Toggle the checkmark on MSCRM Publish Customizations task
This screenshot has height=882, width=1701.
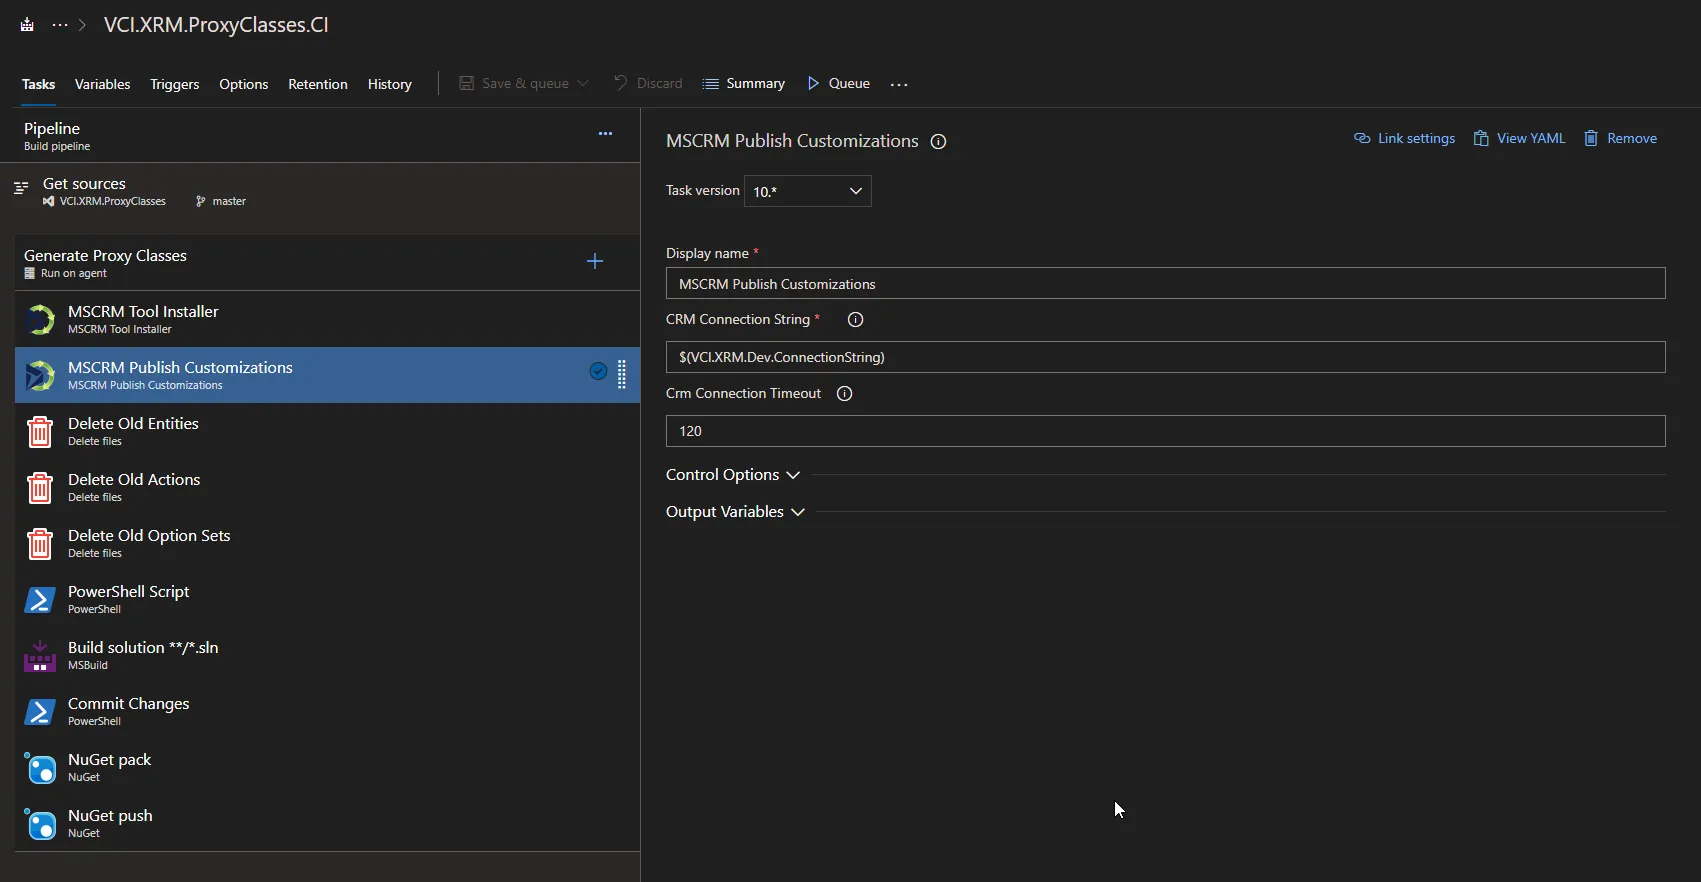(x=598, y=372)
